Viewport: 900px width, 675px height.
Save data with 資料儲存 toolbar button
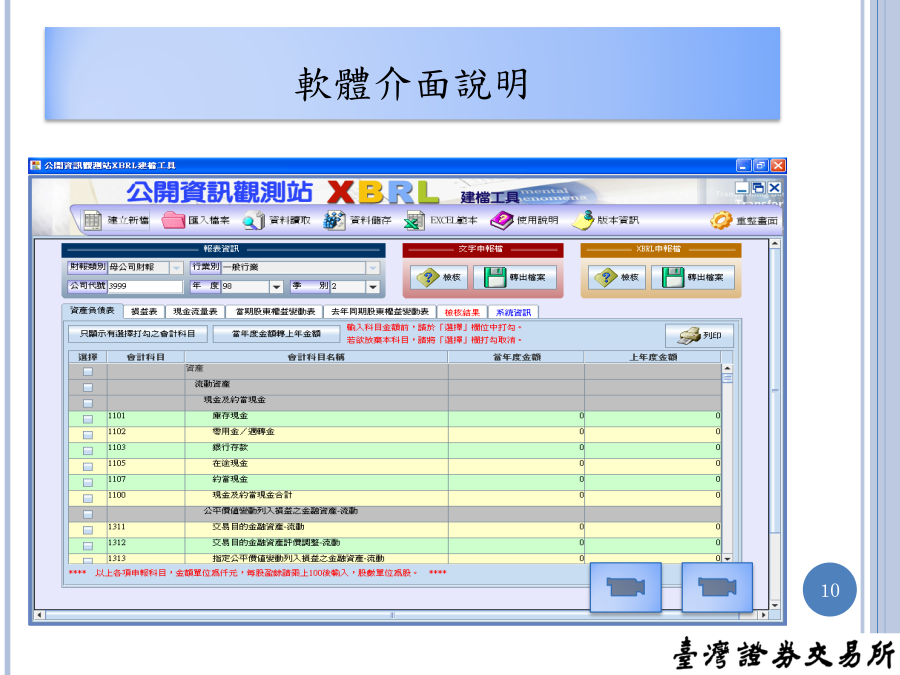[x=357, y=220]
